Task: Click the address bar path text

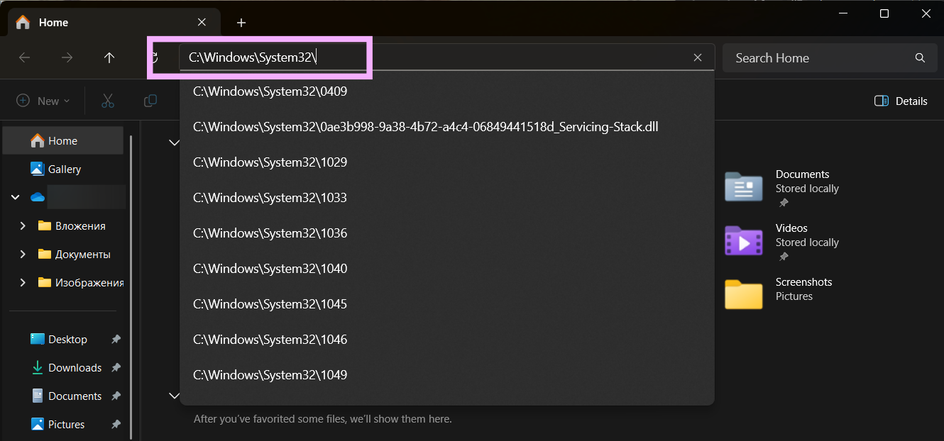Action: [253, 58]
